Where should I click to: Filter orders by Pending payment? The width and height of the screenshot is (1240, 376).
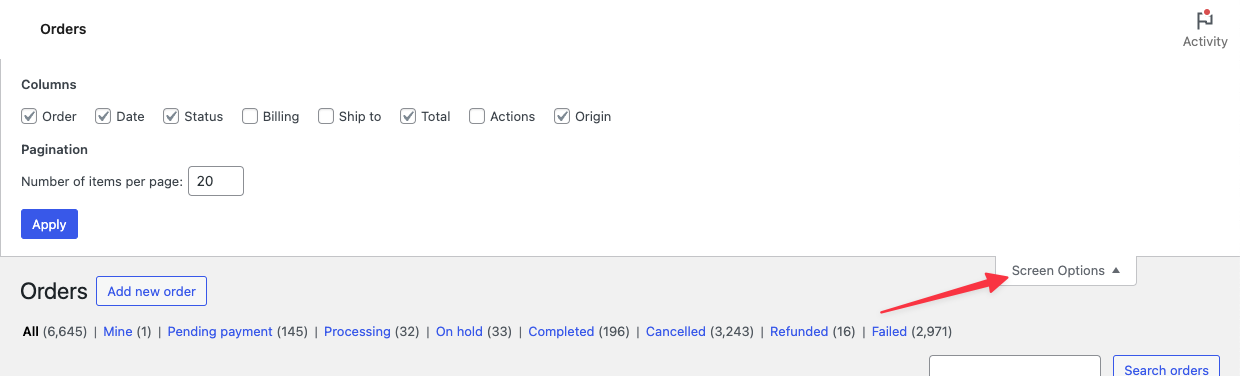pos(220,331)
